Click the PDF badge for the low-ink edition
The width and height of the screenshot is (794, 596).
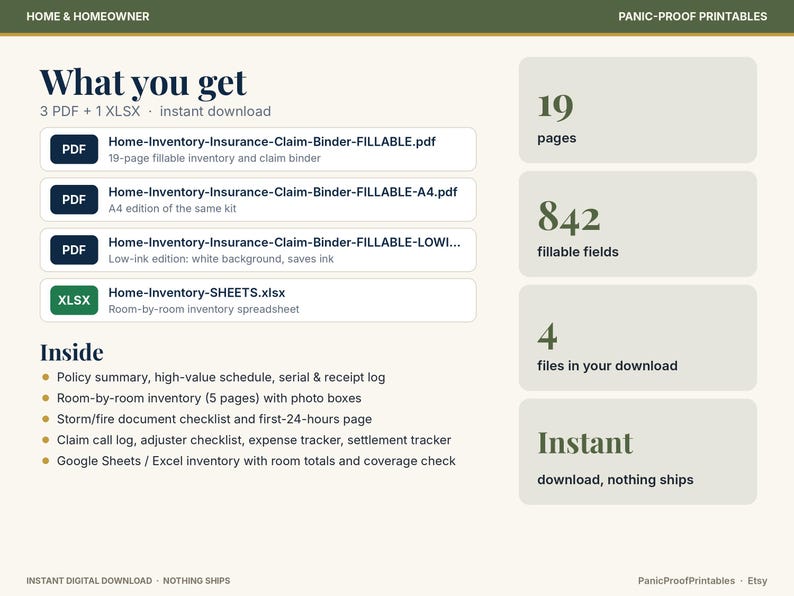pyautogui.click(x=74, y=250)
